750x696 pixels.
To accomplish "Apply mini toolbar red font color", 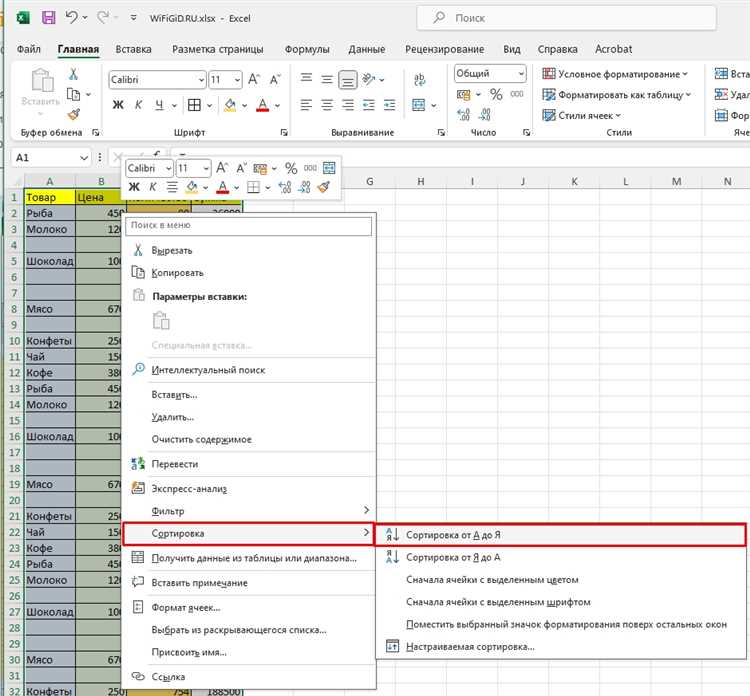I will (222, 187).
